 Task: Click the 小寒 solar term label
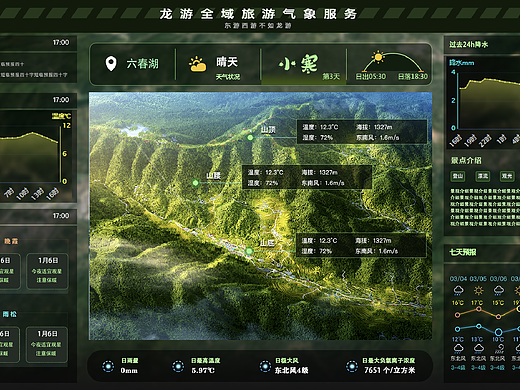click(x=298, y=64)
